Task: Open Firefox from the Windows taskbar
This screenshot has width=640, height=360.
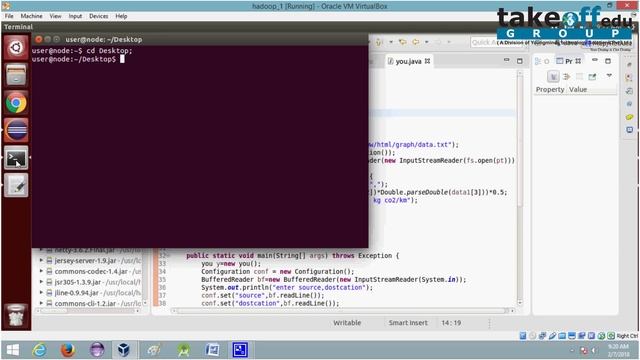Action: click(x=68, y=350)
